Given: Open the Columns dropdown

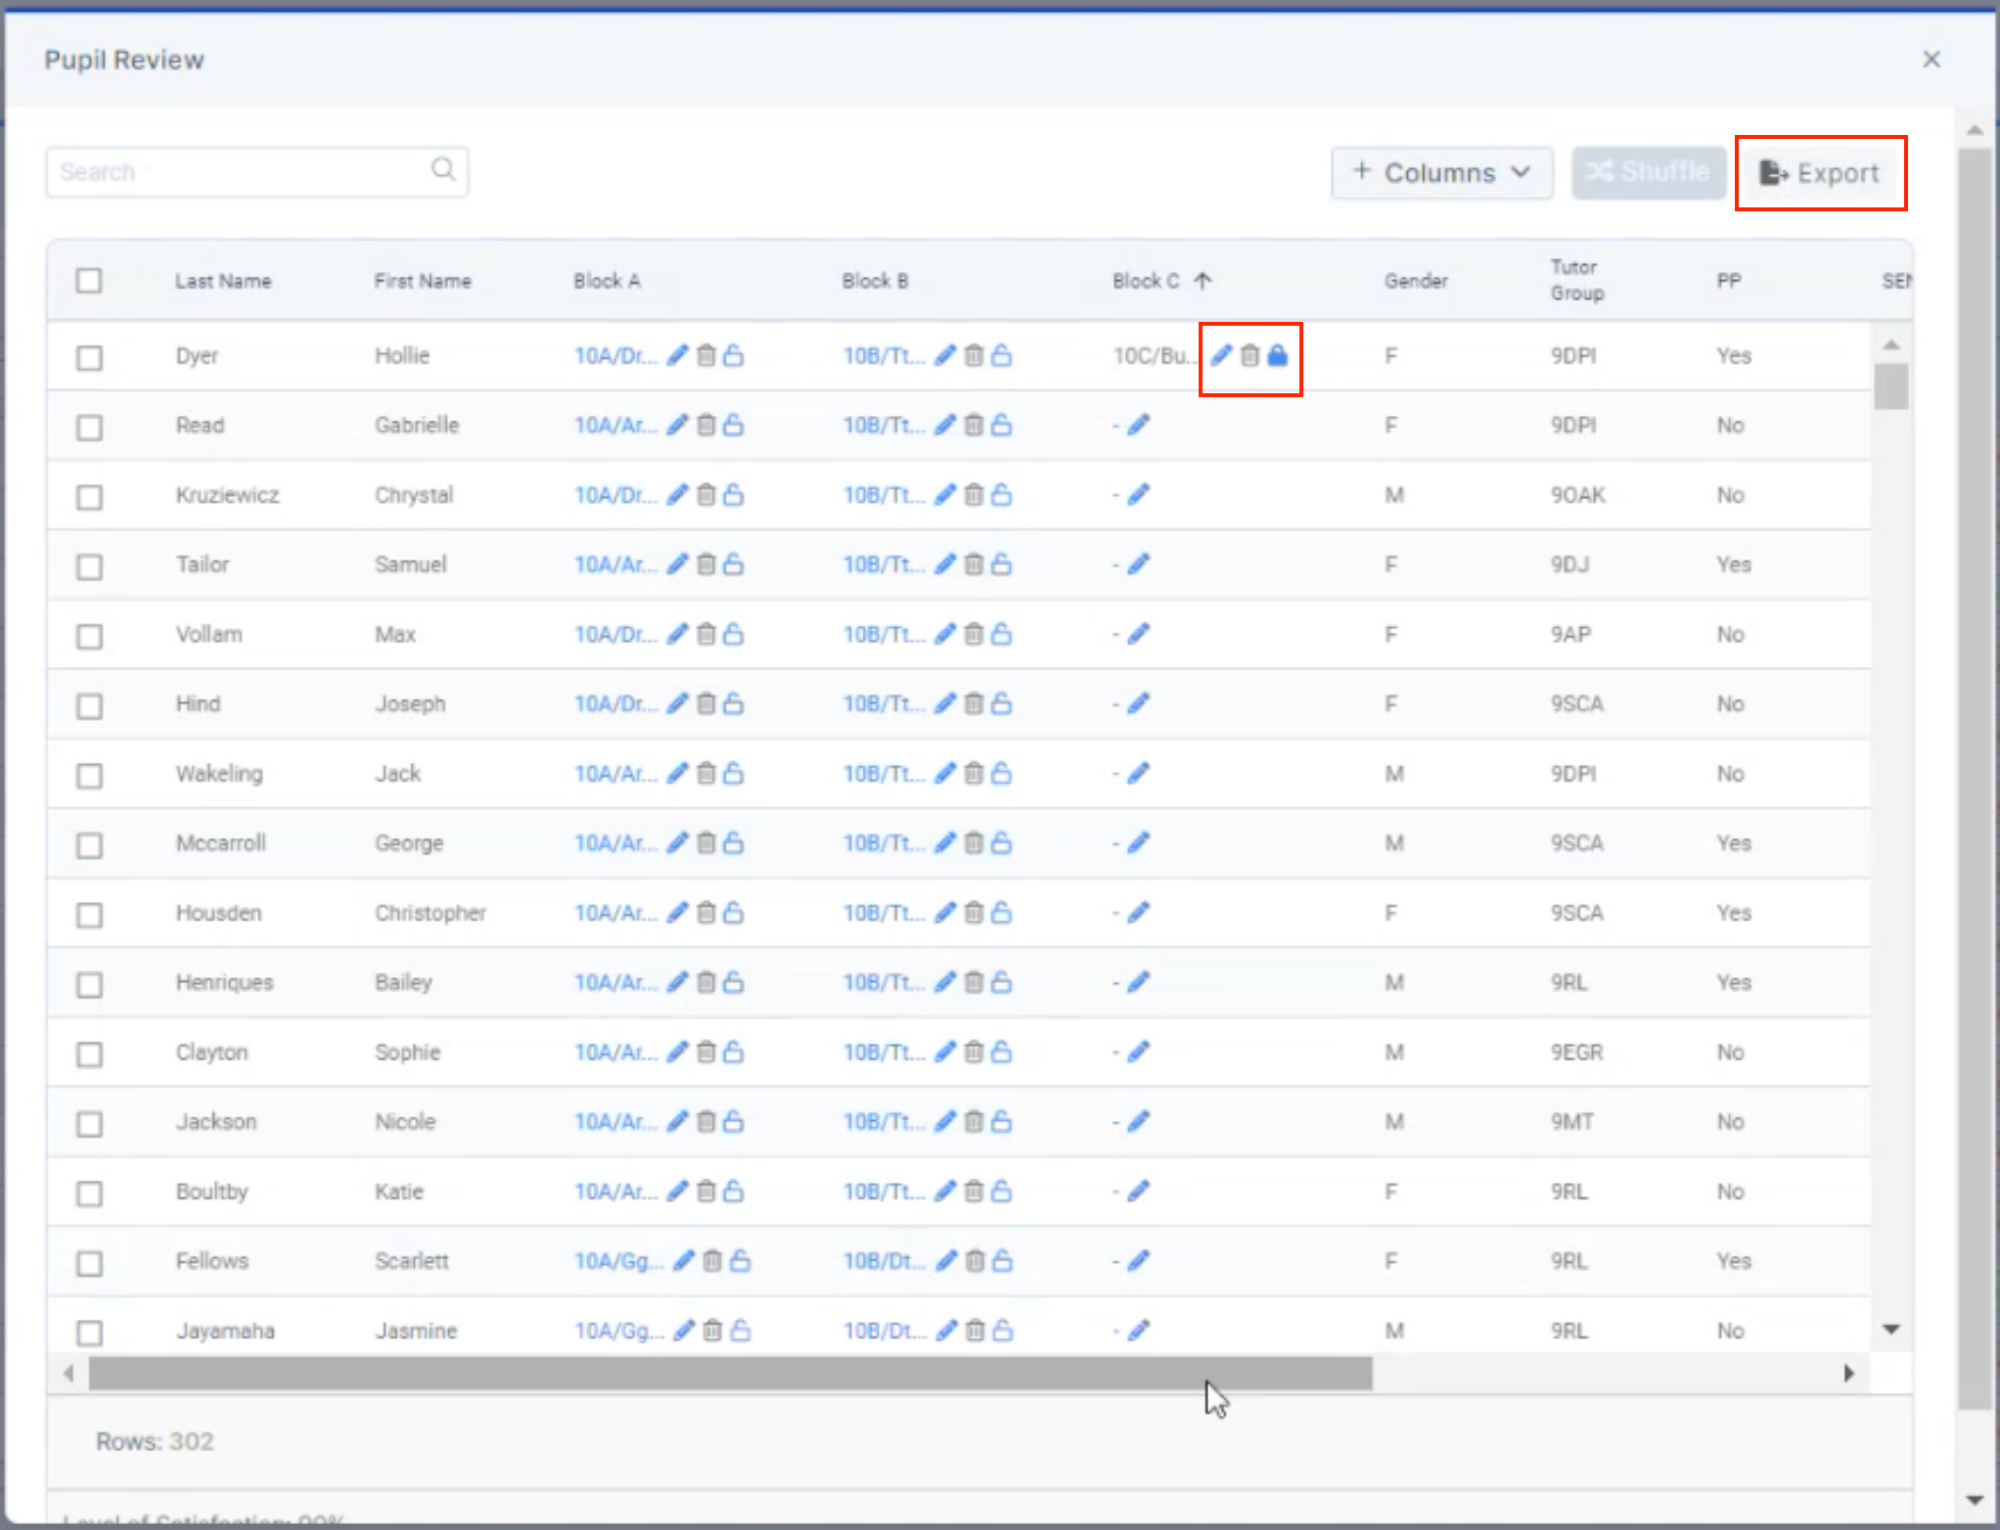Looking at the screenshot, I should point(1441,173).
